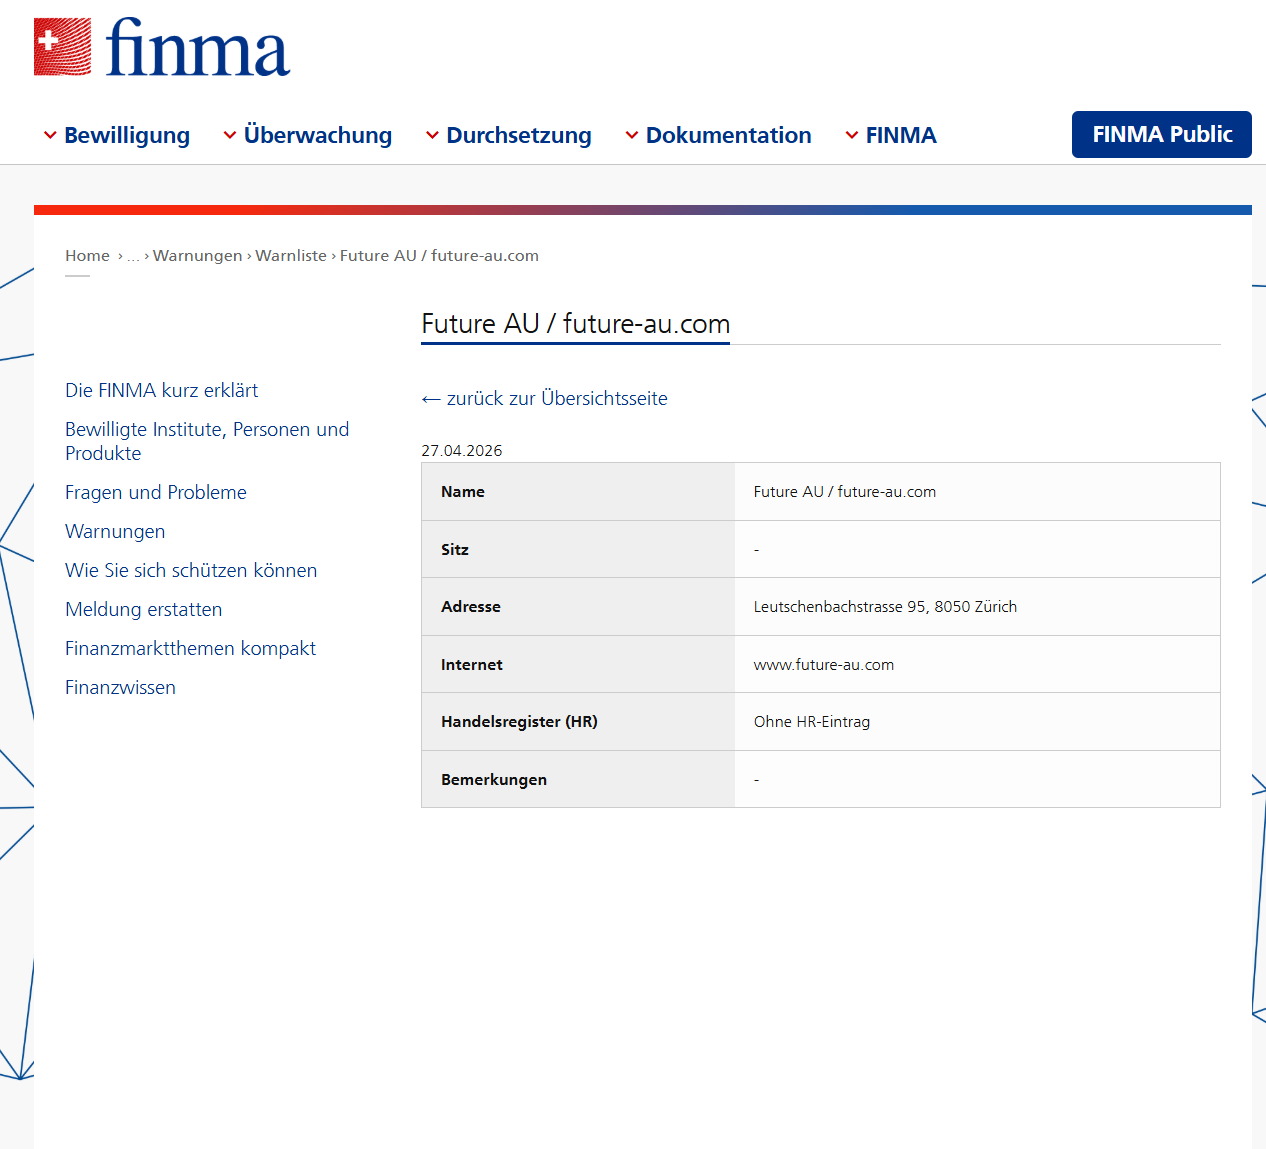Viewport: 1266px width, 1149px height.
Task: Open Finanzmarktthemen kompakt link
Action: click(x=190, y=648)
